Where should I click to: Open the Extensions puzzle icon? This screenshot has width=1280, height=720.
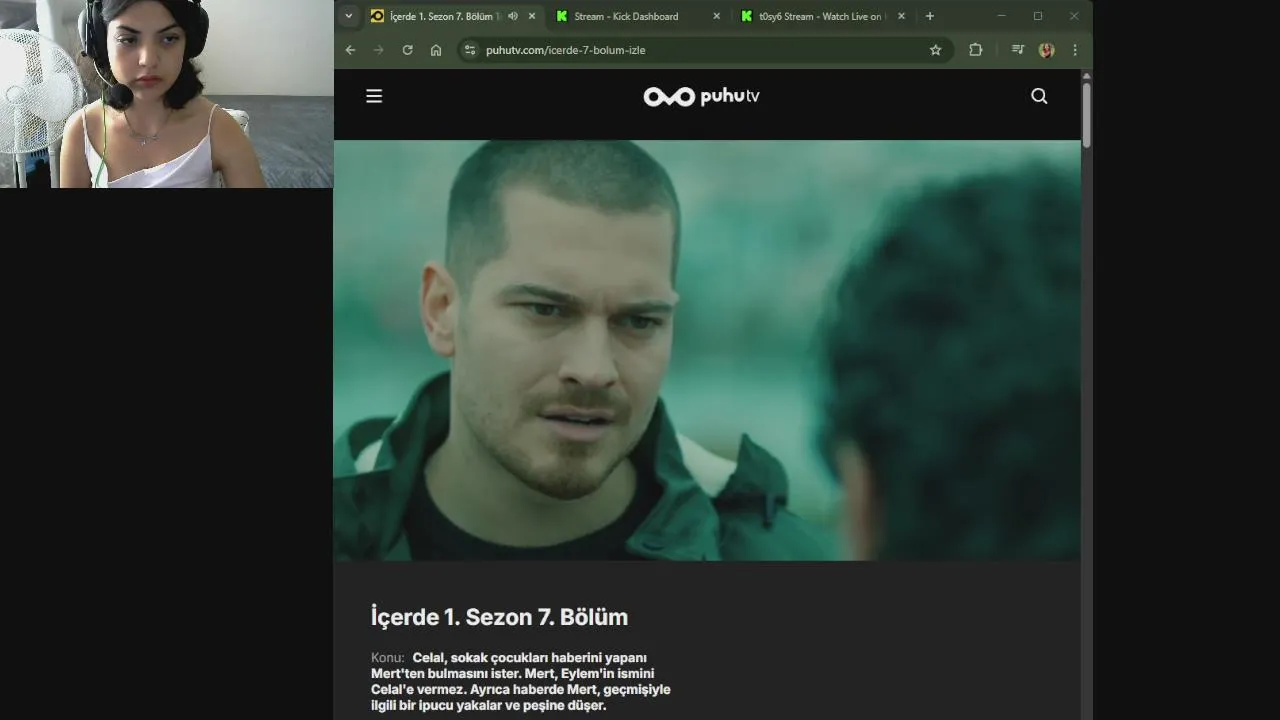[x=975, y=50]
